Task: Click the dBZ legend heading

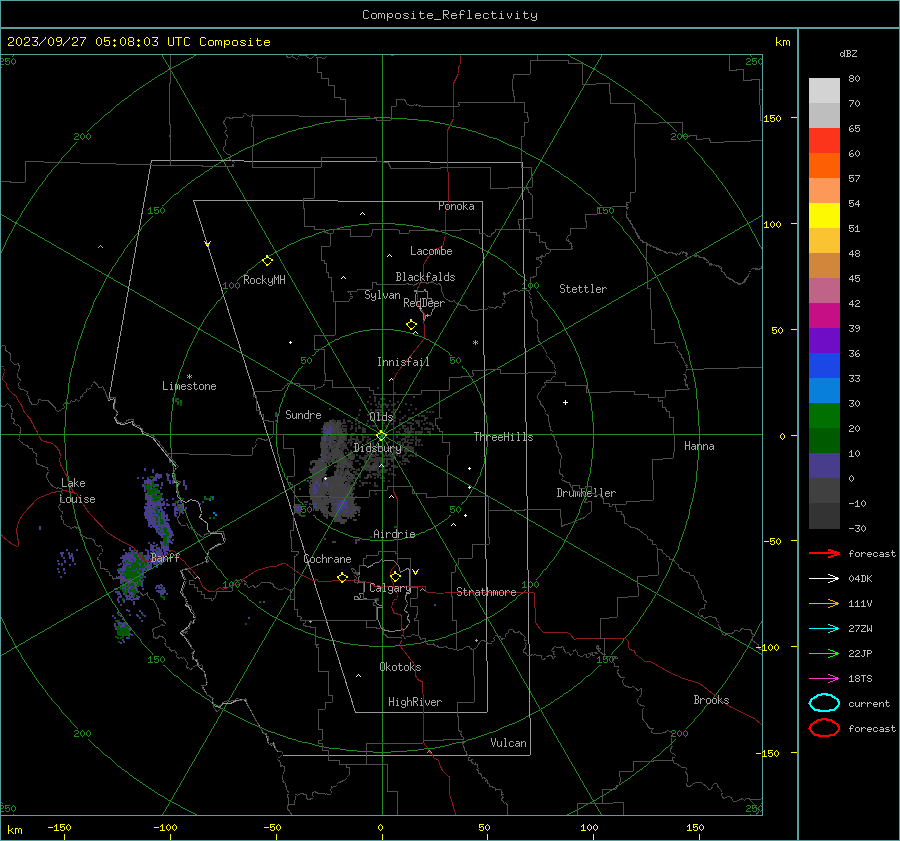Action: [x=848, y=53]
